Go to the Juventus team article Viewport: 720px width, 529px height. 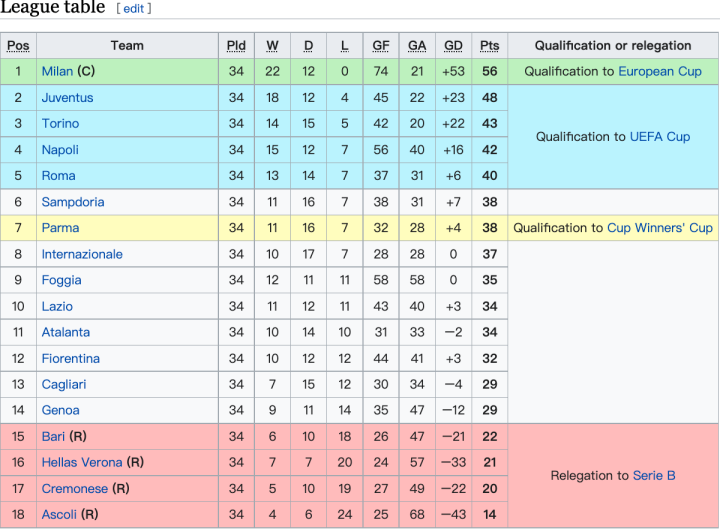point(67,98)
